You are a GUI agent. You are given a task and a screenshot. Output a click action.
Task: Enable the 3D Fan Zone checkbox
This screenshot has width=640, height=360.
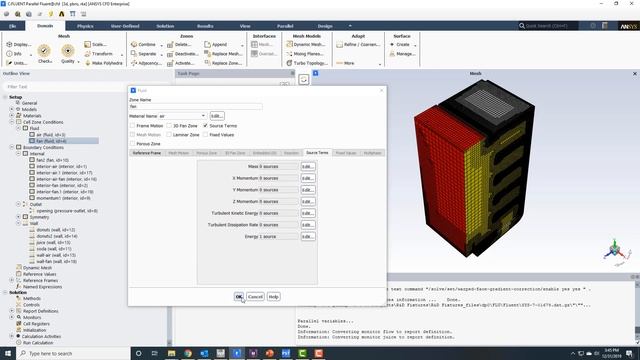[169, 126]
